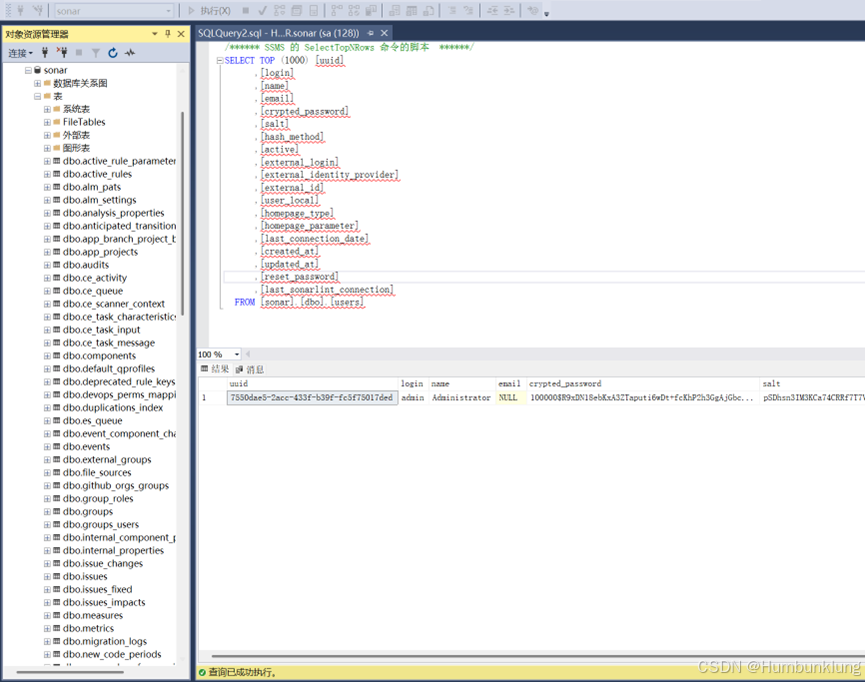
Task: Select the dbo.components table
Action: 99,356
